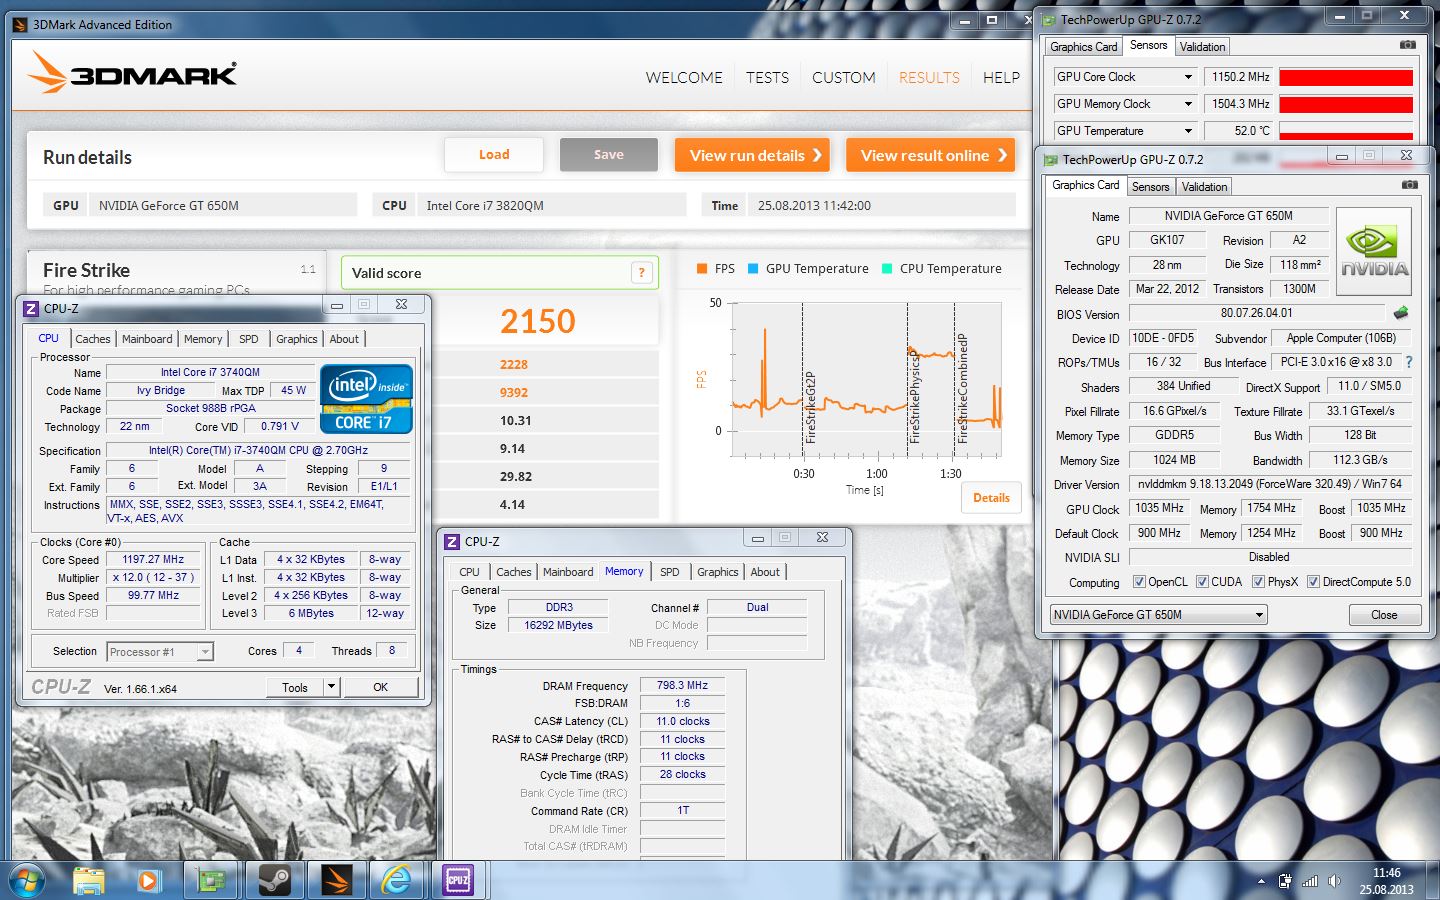Open the GPU Temperature sensor dropdown

click(x=1188, y=131)
